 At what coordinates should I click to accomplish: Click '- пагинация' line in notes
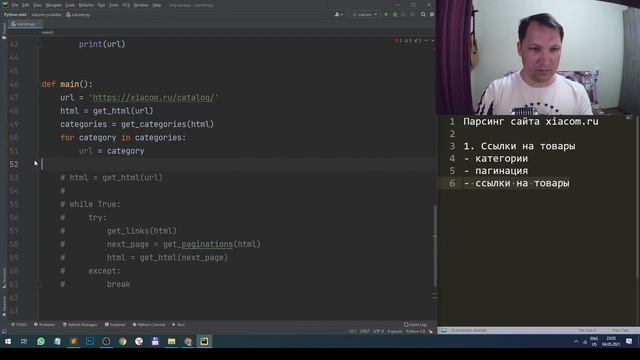[496, 171]
